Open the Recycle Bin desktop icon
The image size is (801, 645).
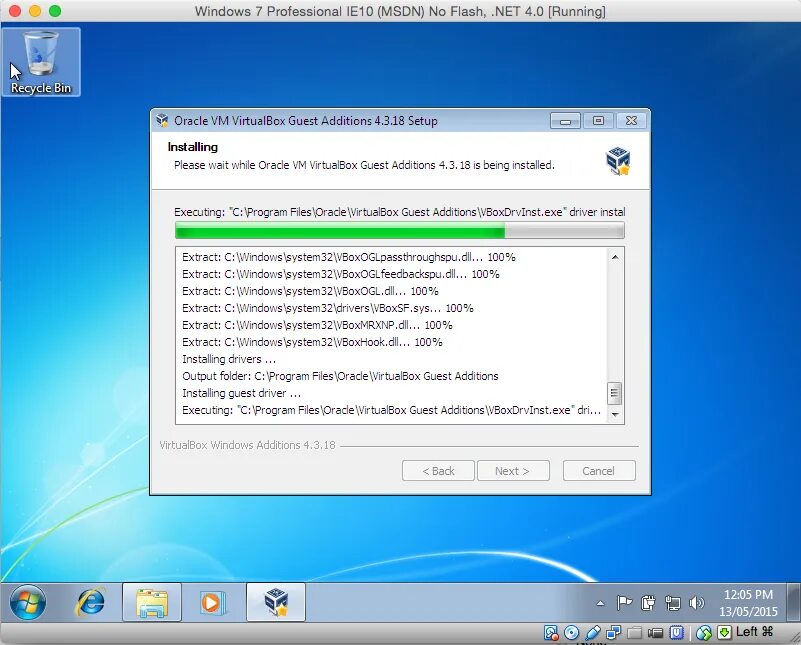coord(41,62)
